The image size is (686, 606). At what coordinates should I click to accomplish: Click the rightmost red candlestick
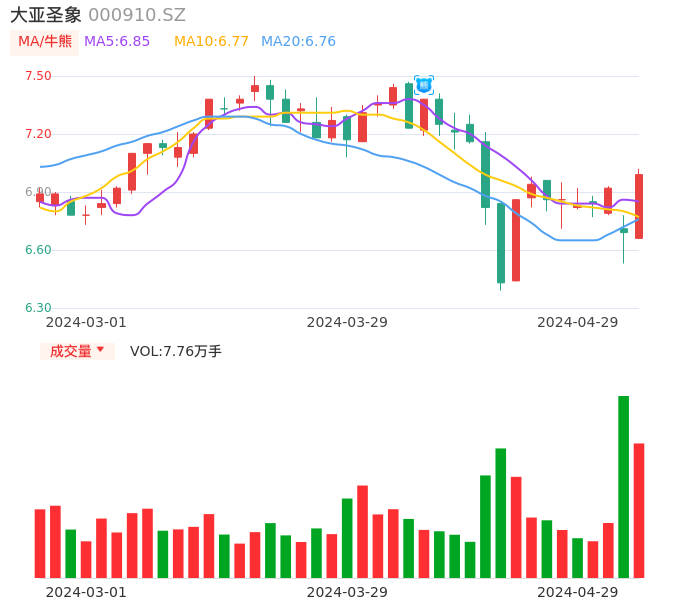pos(639,206)
